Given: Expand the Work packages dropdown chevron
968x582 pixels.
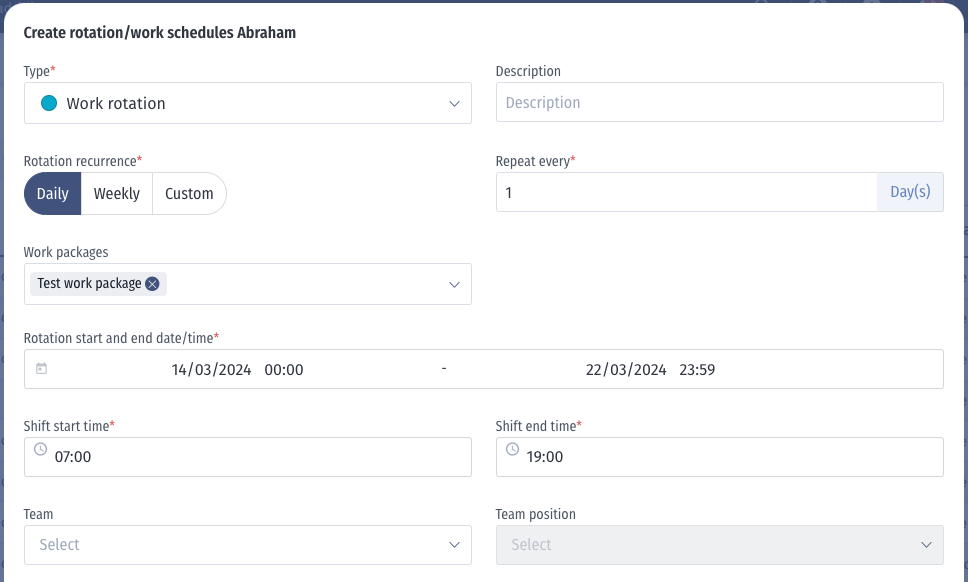Looking at the screenshot, I should [454, 285].
